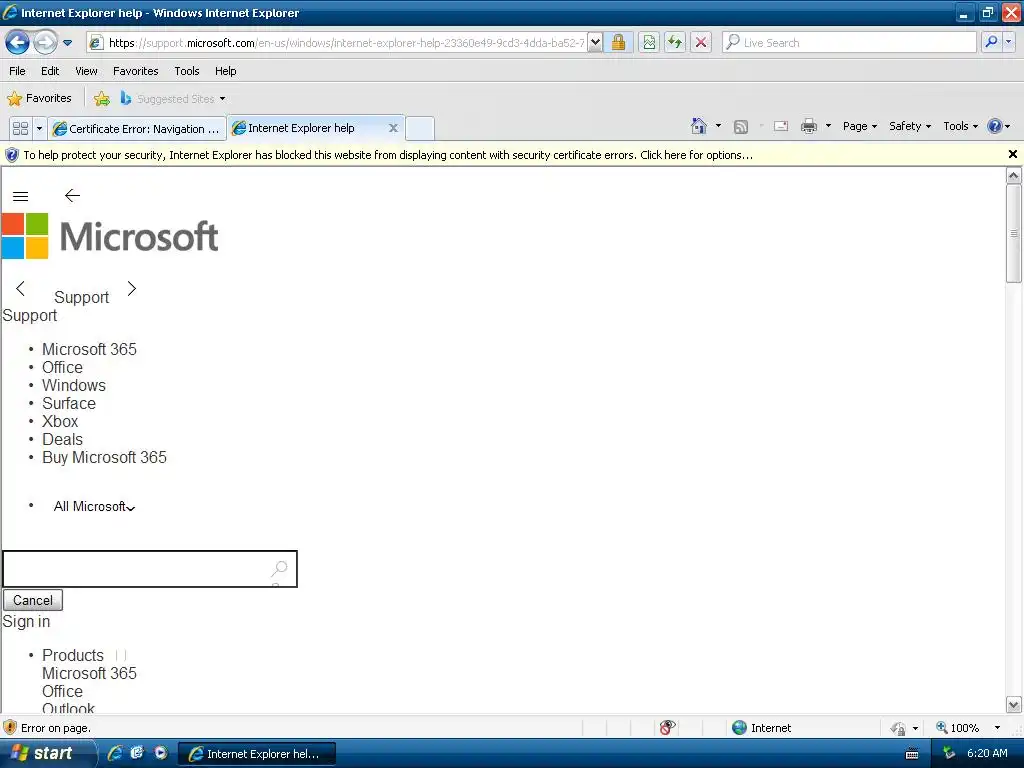
Task: Click the address bar URL field
Action: (337, 42)
